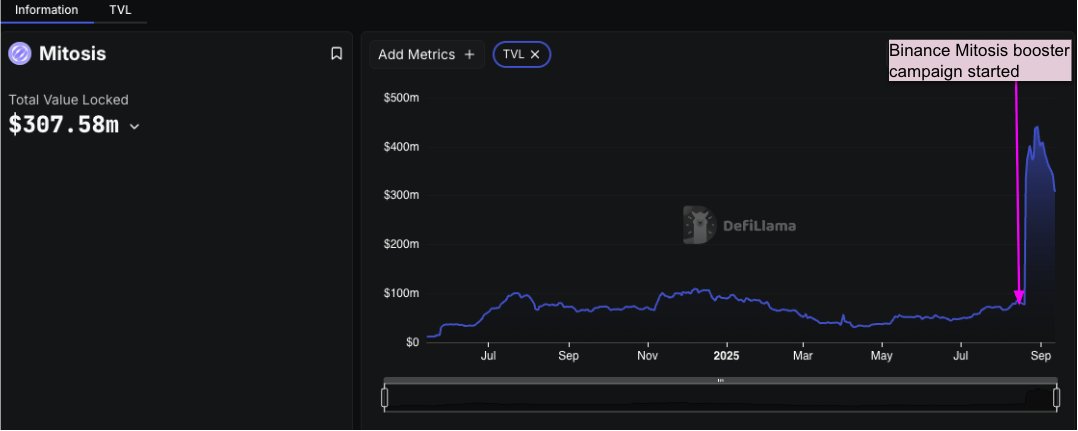The image size is (1078, 431).
Task: Click the center grip of the range bar
Action: [x=720, y=380]
